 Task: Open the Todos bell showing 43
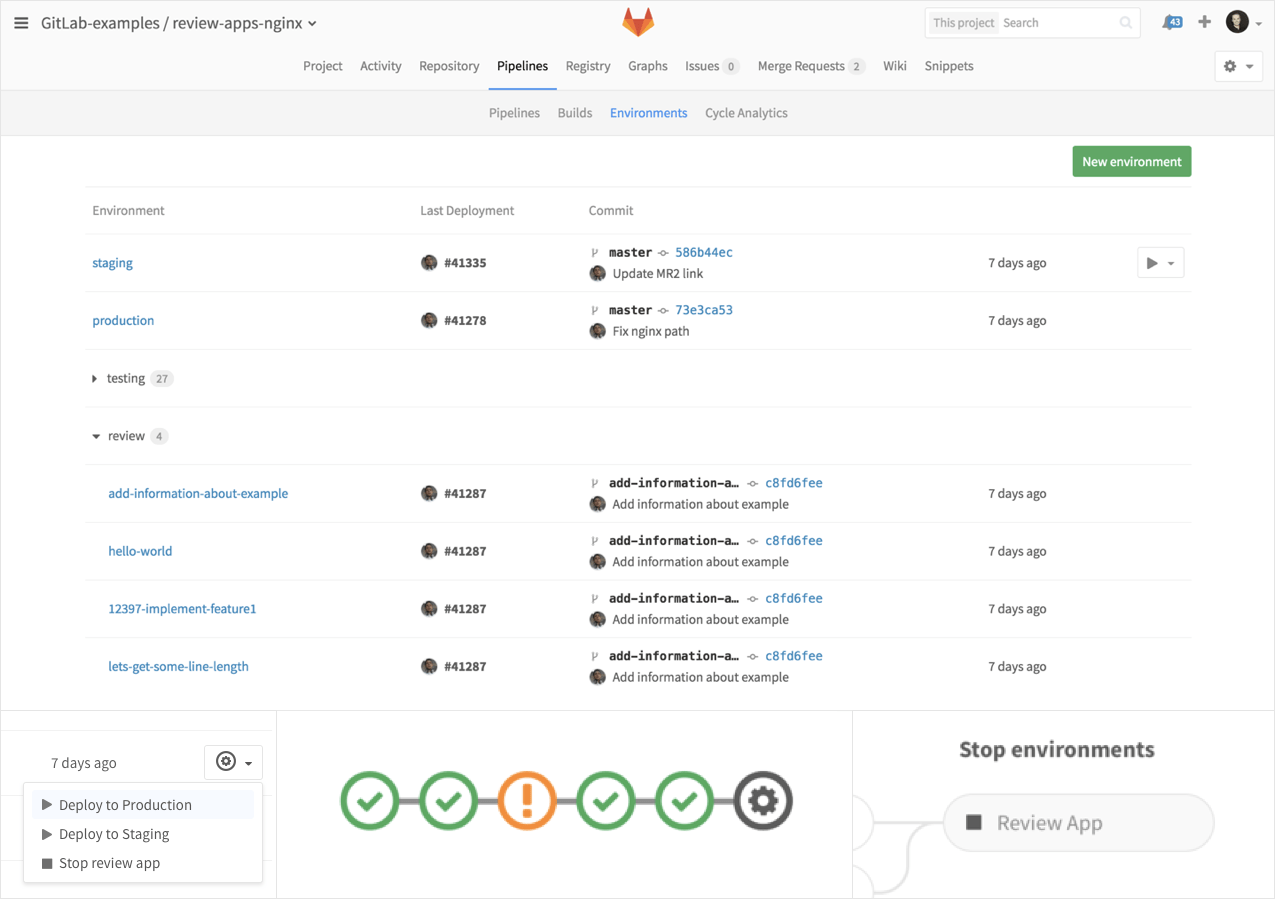click(1171, 21)
